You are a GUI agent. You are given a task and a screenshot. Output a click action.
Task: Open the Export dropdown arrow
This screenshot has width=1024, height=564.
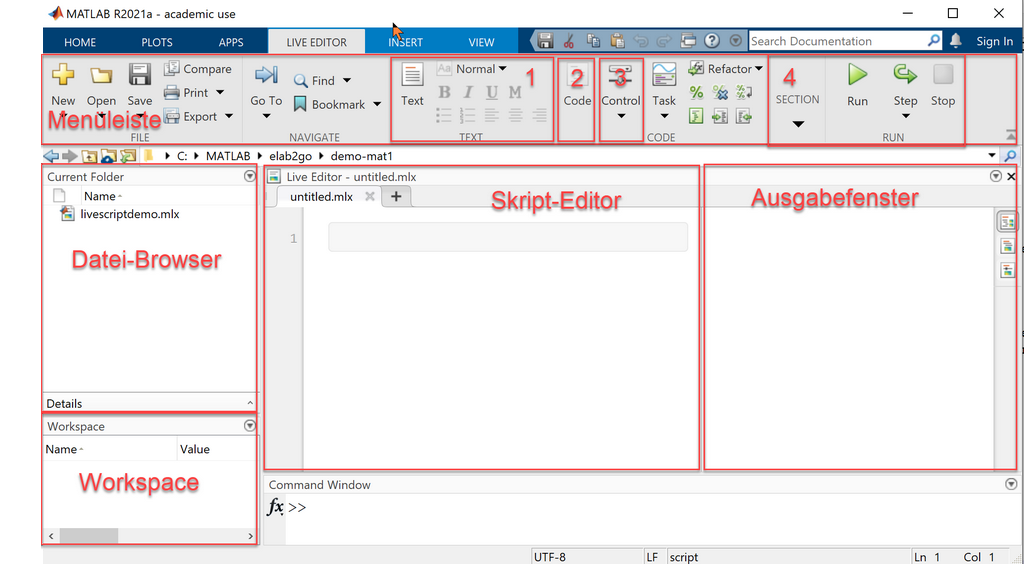229,116
